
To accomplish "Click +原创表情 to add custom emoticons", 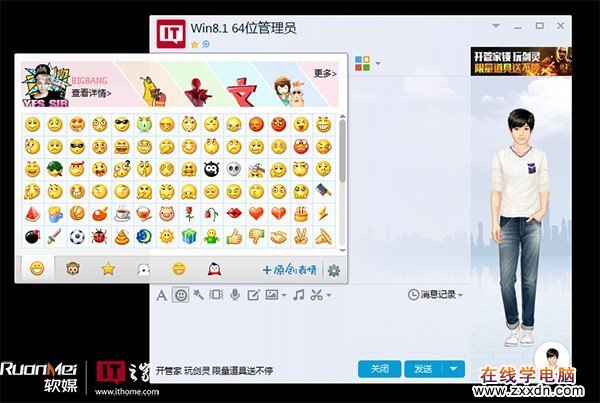I will tap(290, 270).
